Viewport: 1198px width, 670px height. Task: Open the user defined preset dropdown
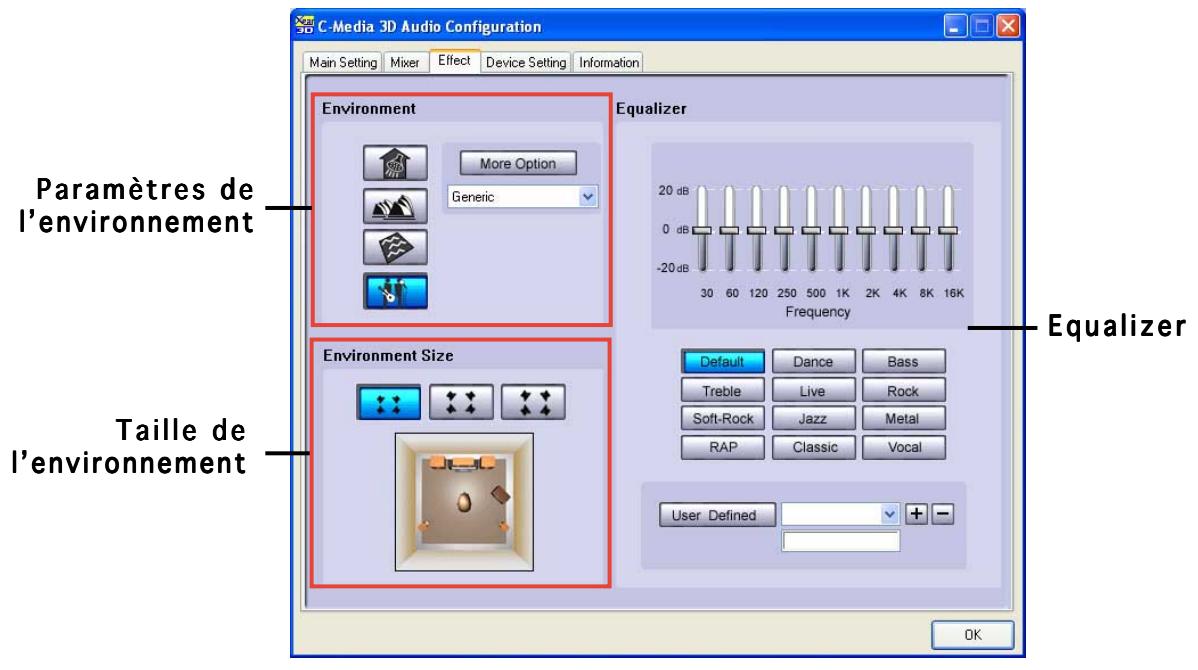[889, 514]
